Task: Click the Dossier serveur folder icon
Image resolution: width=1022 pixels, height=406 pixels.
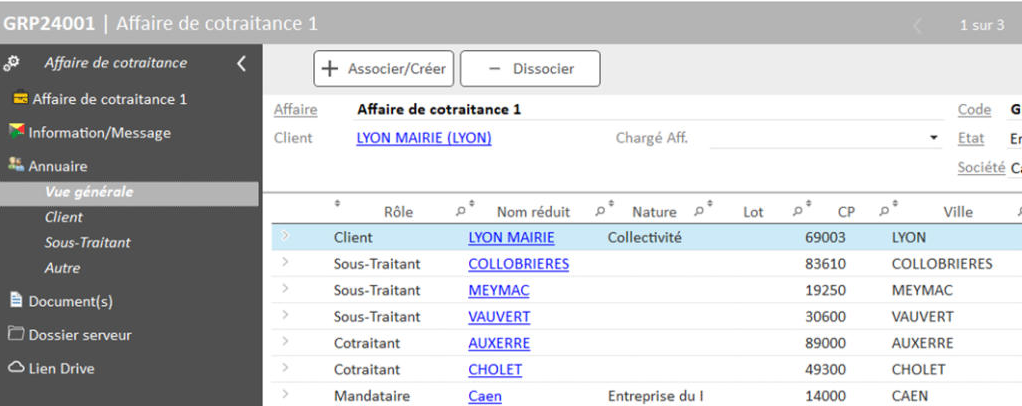Action: 16,334
